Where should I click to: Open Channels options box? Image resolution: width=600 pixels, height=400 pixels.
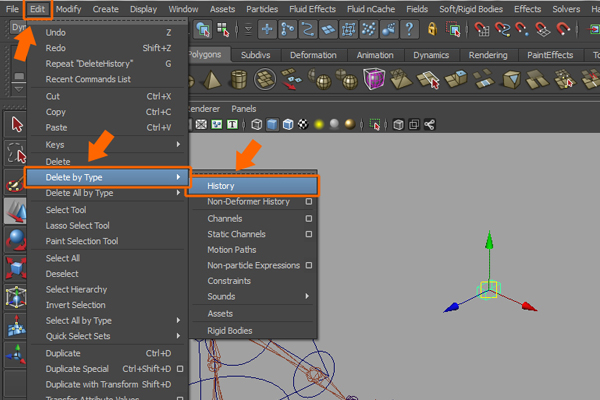309,219
